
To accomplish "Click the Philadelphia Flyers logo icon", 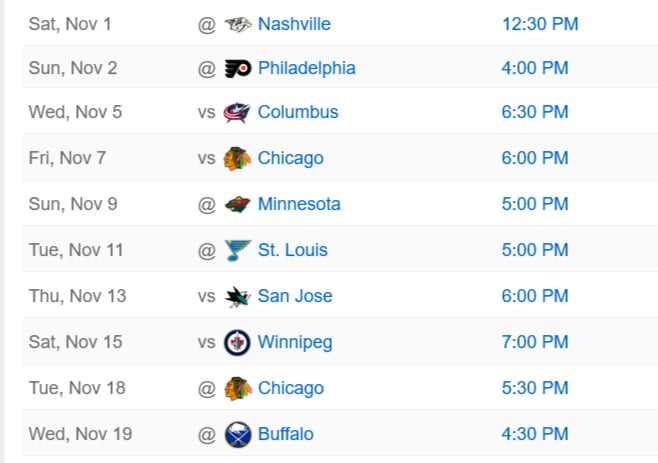I will 238,69.
